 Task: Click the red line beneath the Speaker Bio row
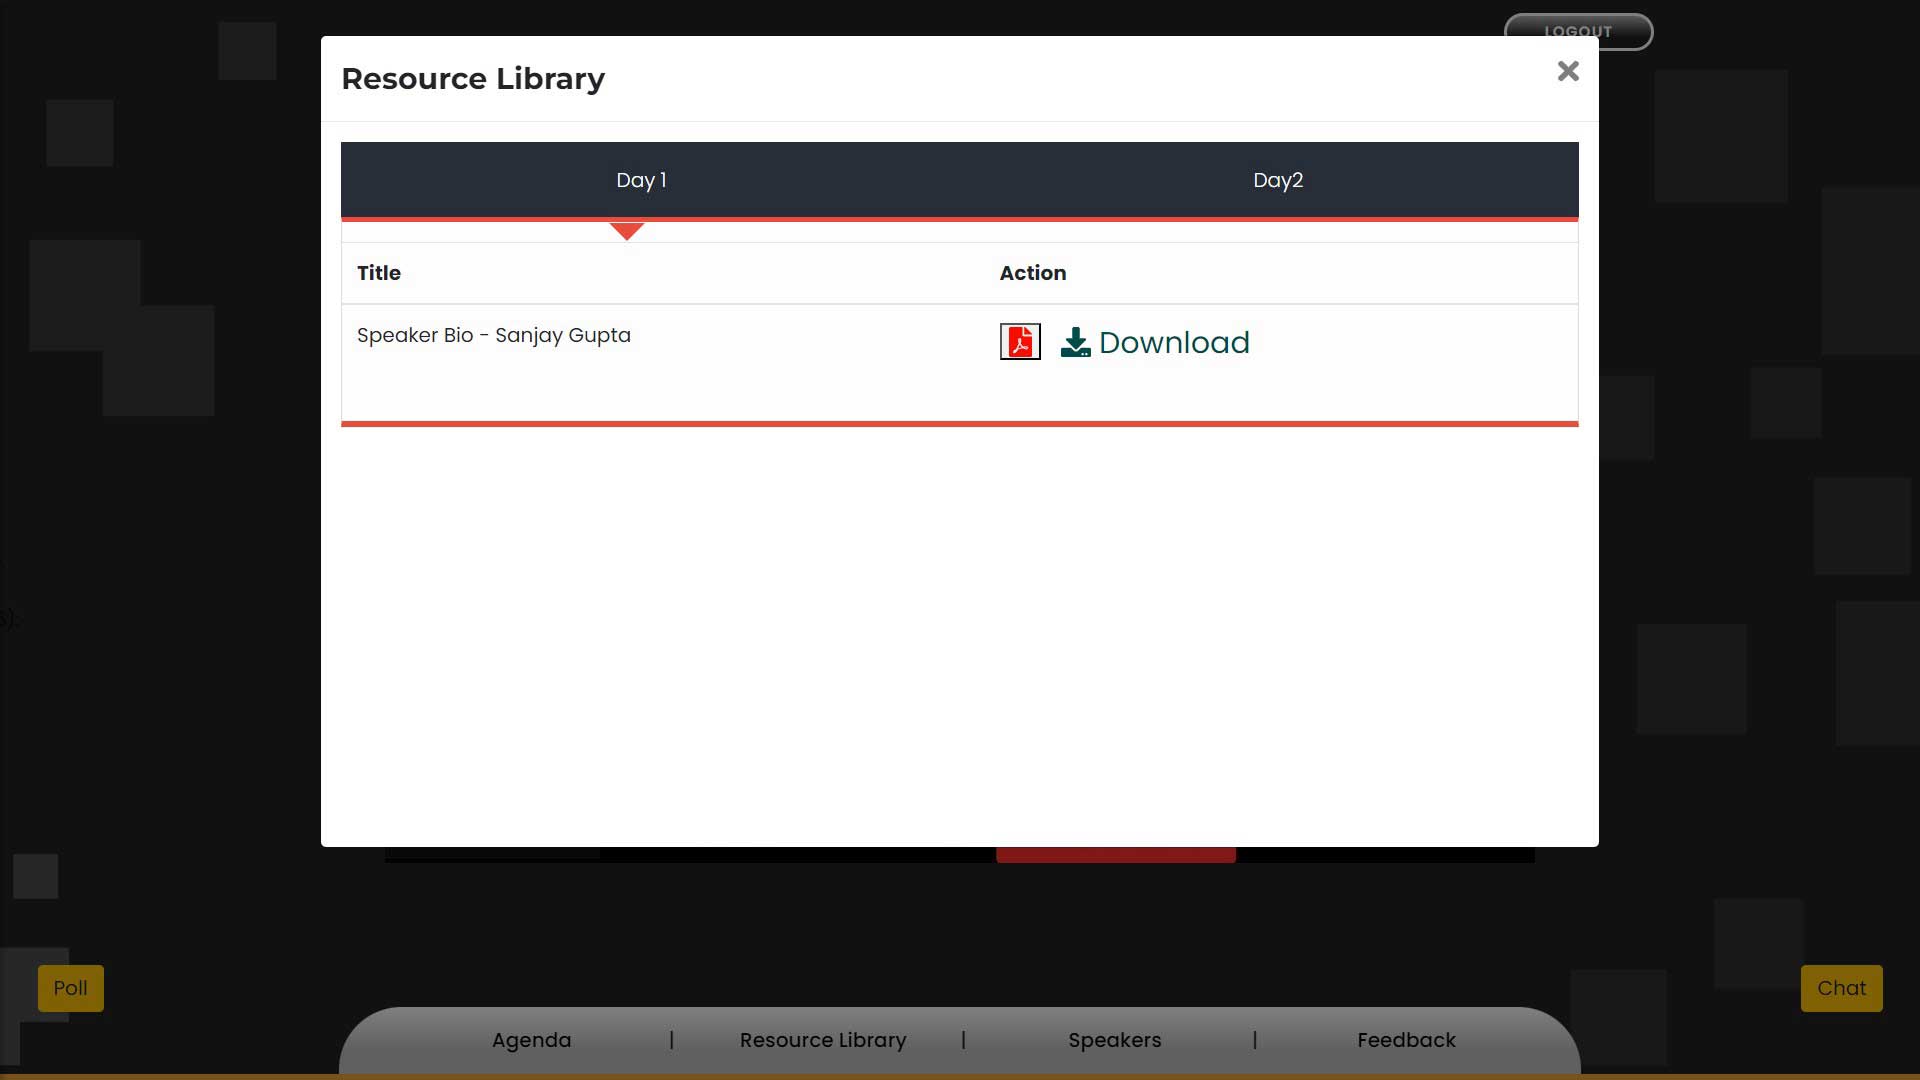point(960,424)
